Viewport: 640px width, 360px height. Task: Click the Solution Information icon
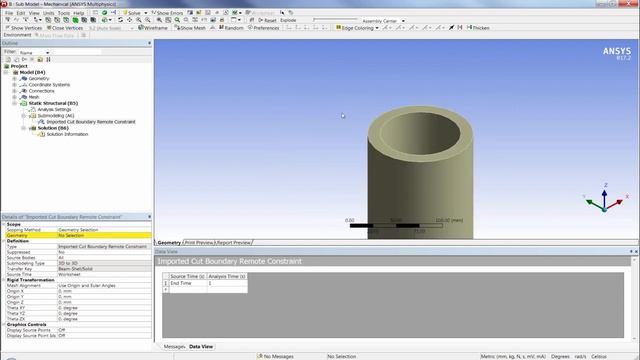pyautogui.click(x=41, y=134)
